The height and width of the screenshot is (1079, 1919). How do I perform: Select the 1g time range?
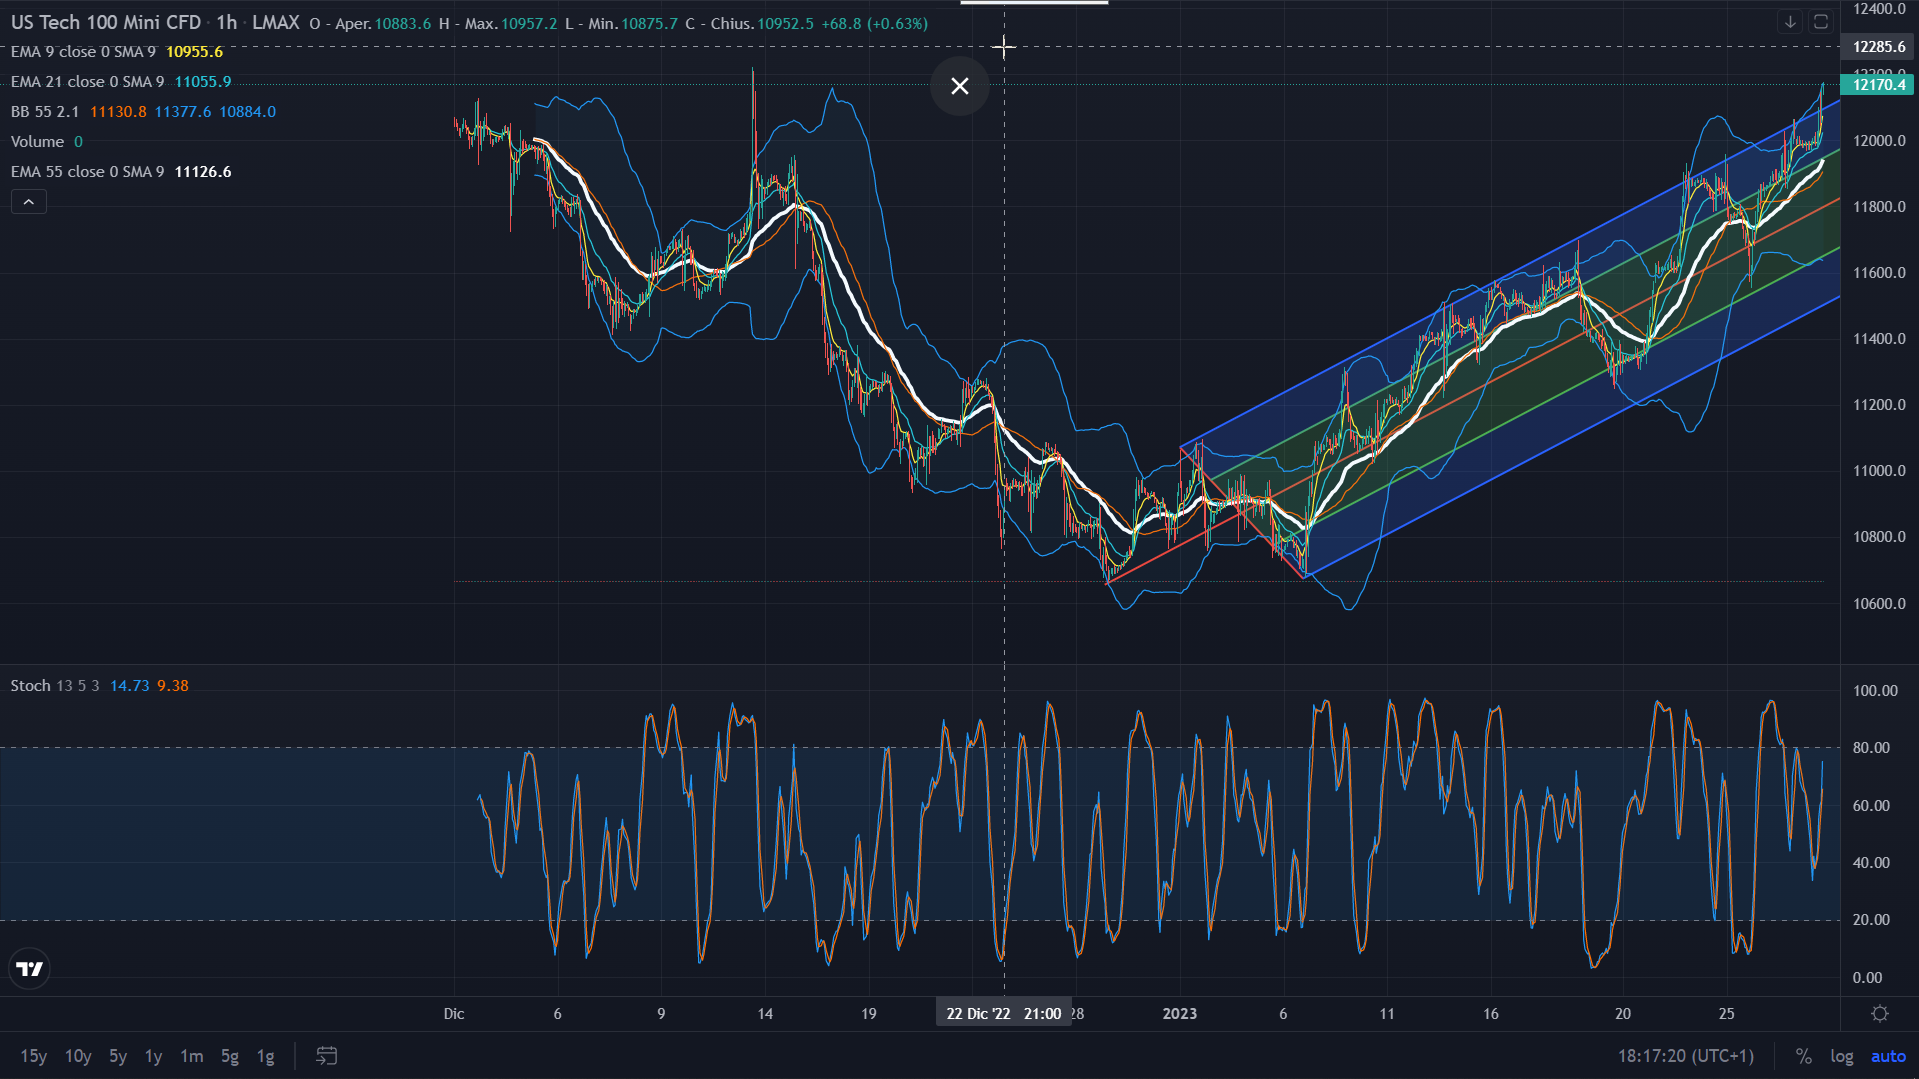tap(266, 1056)
